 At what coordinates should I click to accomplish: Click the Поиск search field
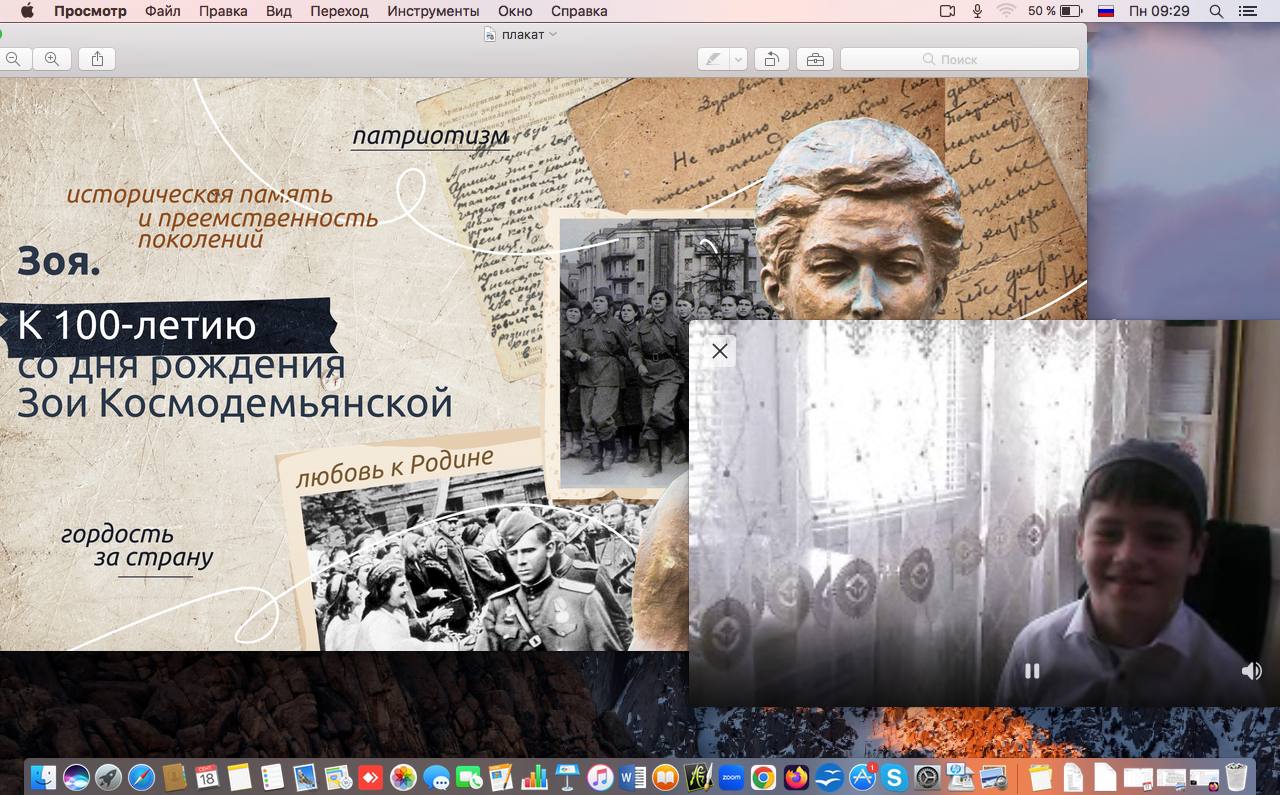tap(960, 59)
